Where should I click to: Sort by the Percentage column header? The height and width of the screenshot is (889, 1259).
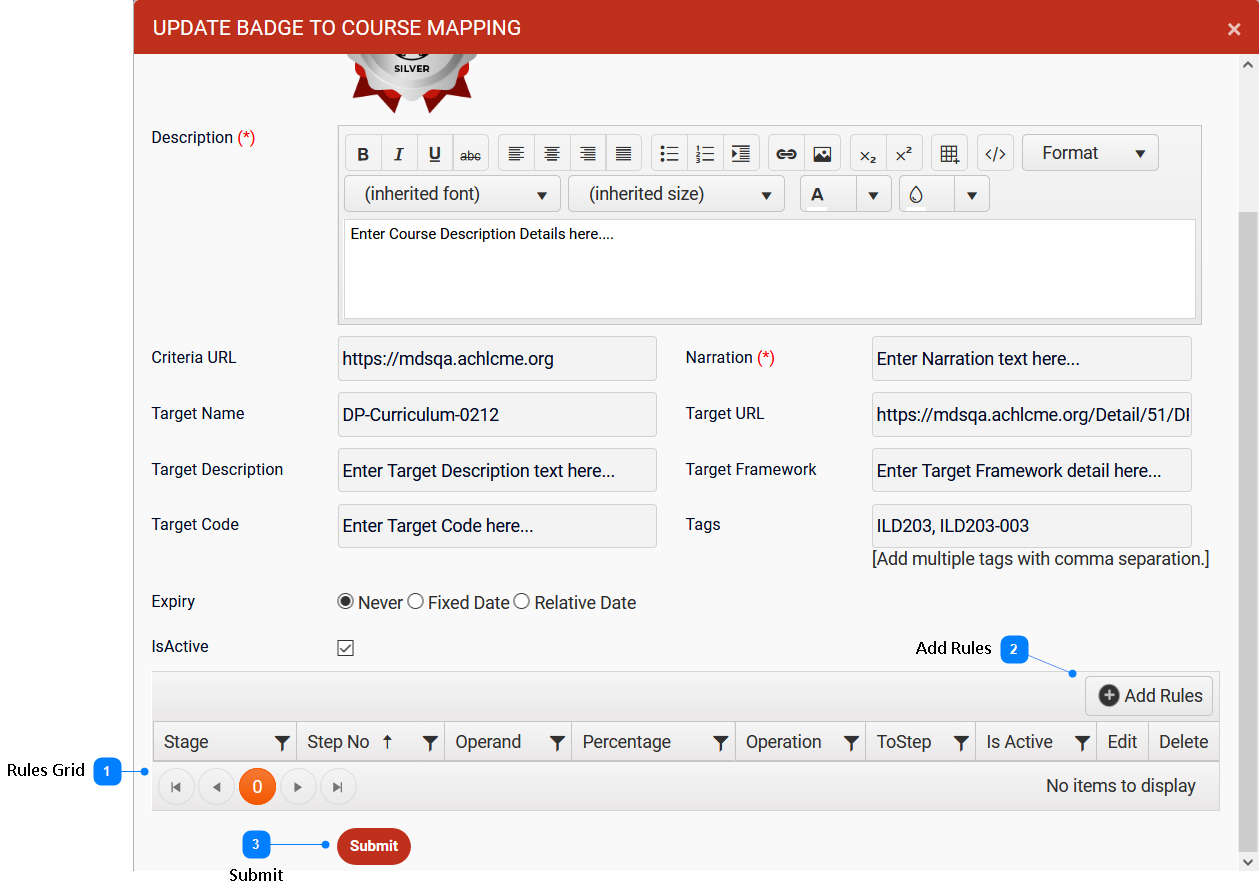(x=627, y=742)
